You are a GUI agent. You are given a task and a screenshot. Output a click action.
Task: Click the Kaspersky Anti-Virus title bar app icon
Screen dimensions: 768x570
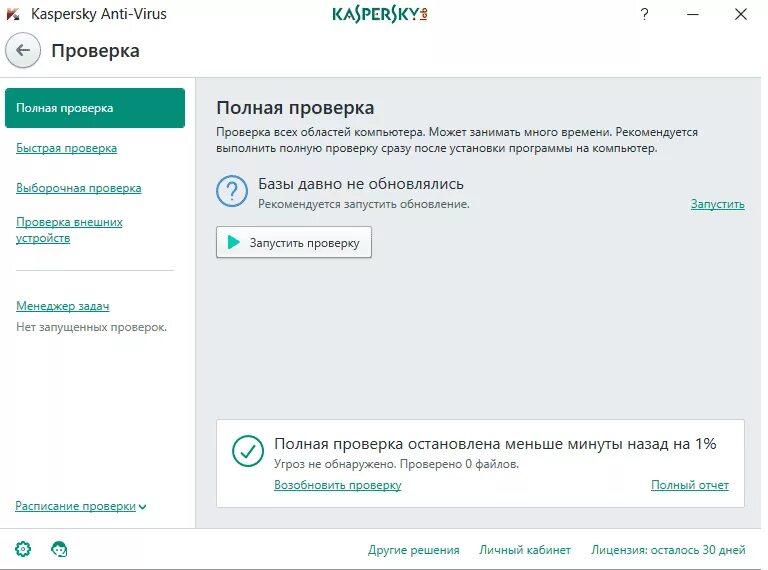click(x=13, y=14)
